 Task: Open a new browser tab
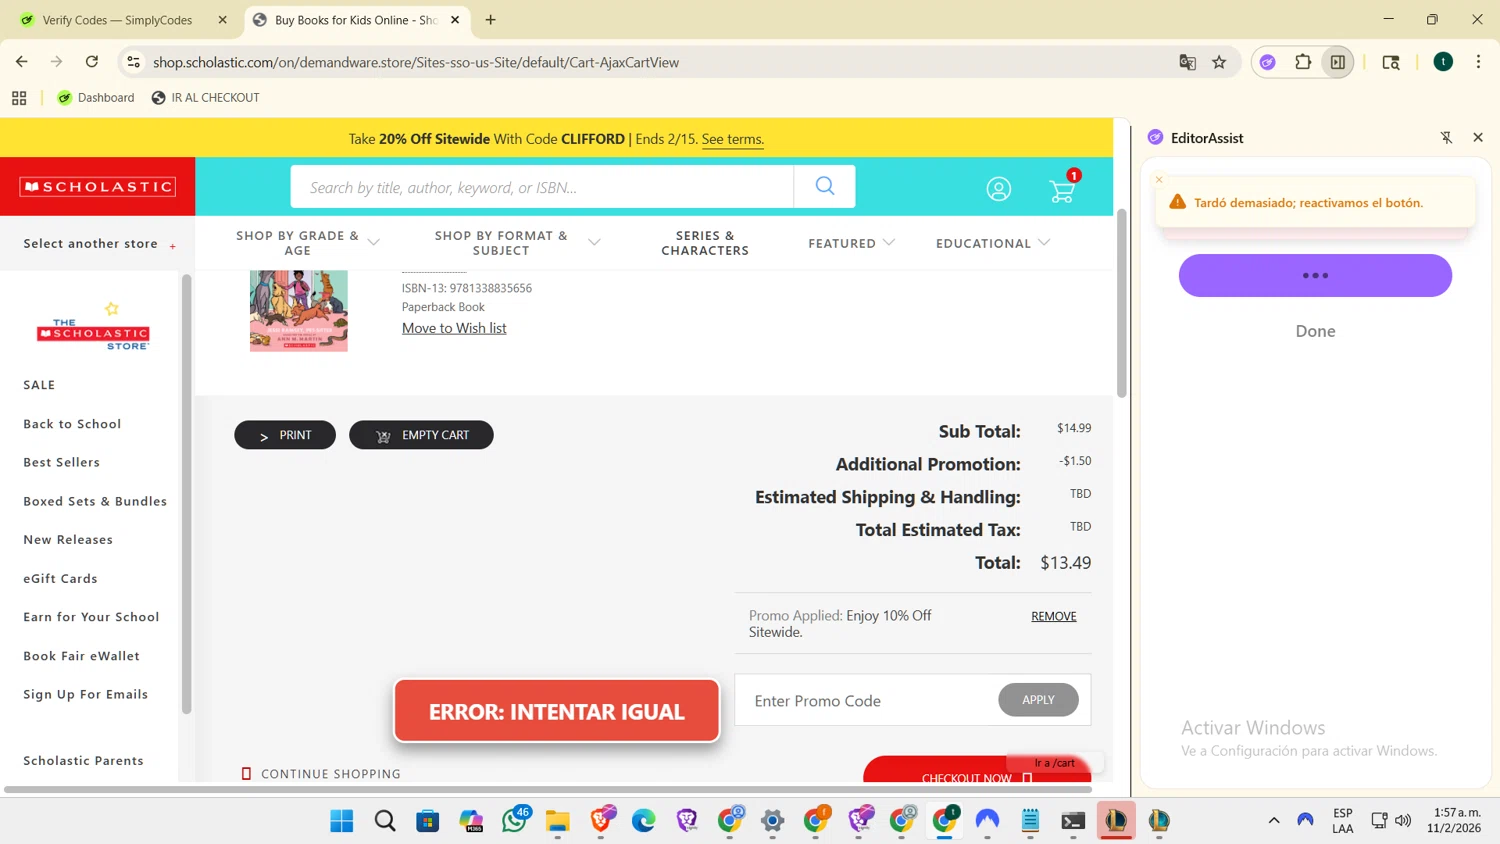click(490, 20)
